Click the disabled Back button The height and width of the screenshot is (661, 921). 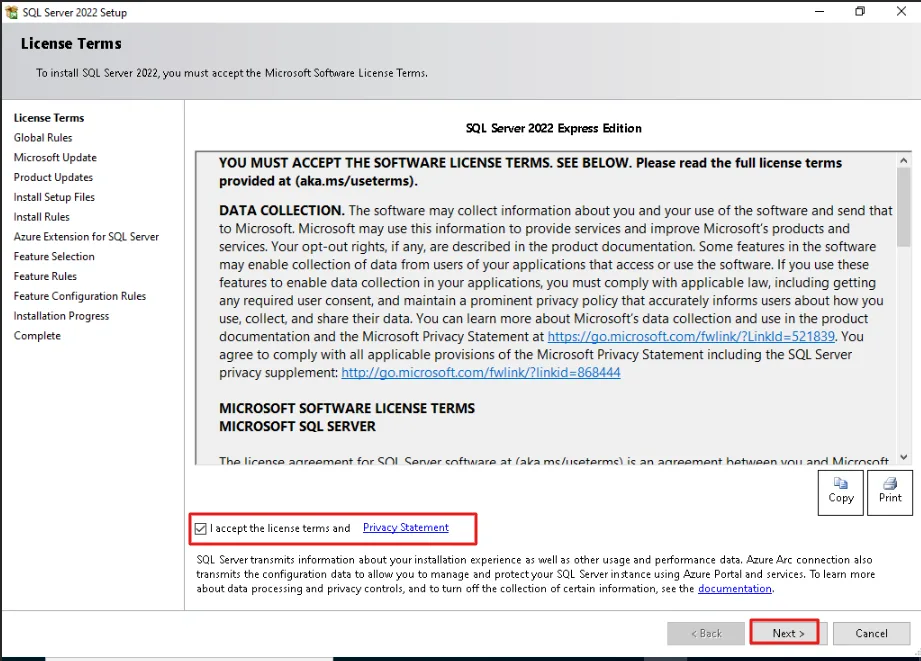tap(705, 633)
